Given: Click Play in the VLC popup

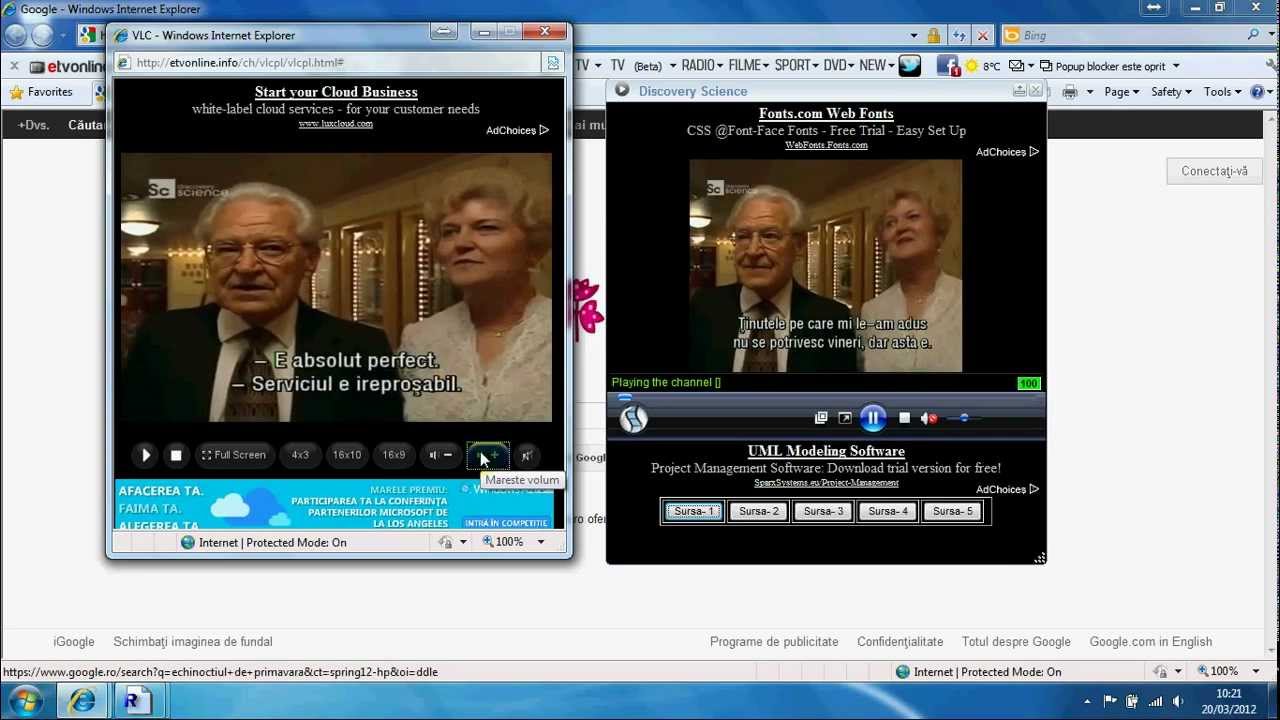Looking at the screenshot, I should point(146,455).
